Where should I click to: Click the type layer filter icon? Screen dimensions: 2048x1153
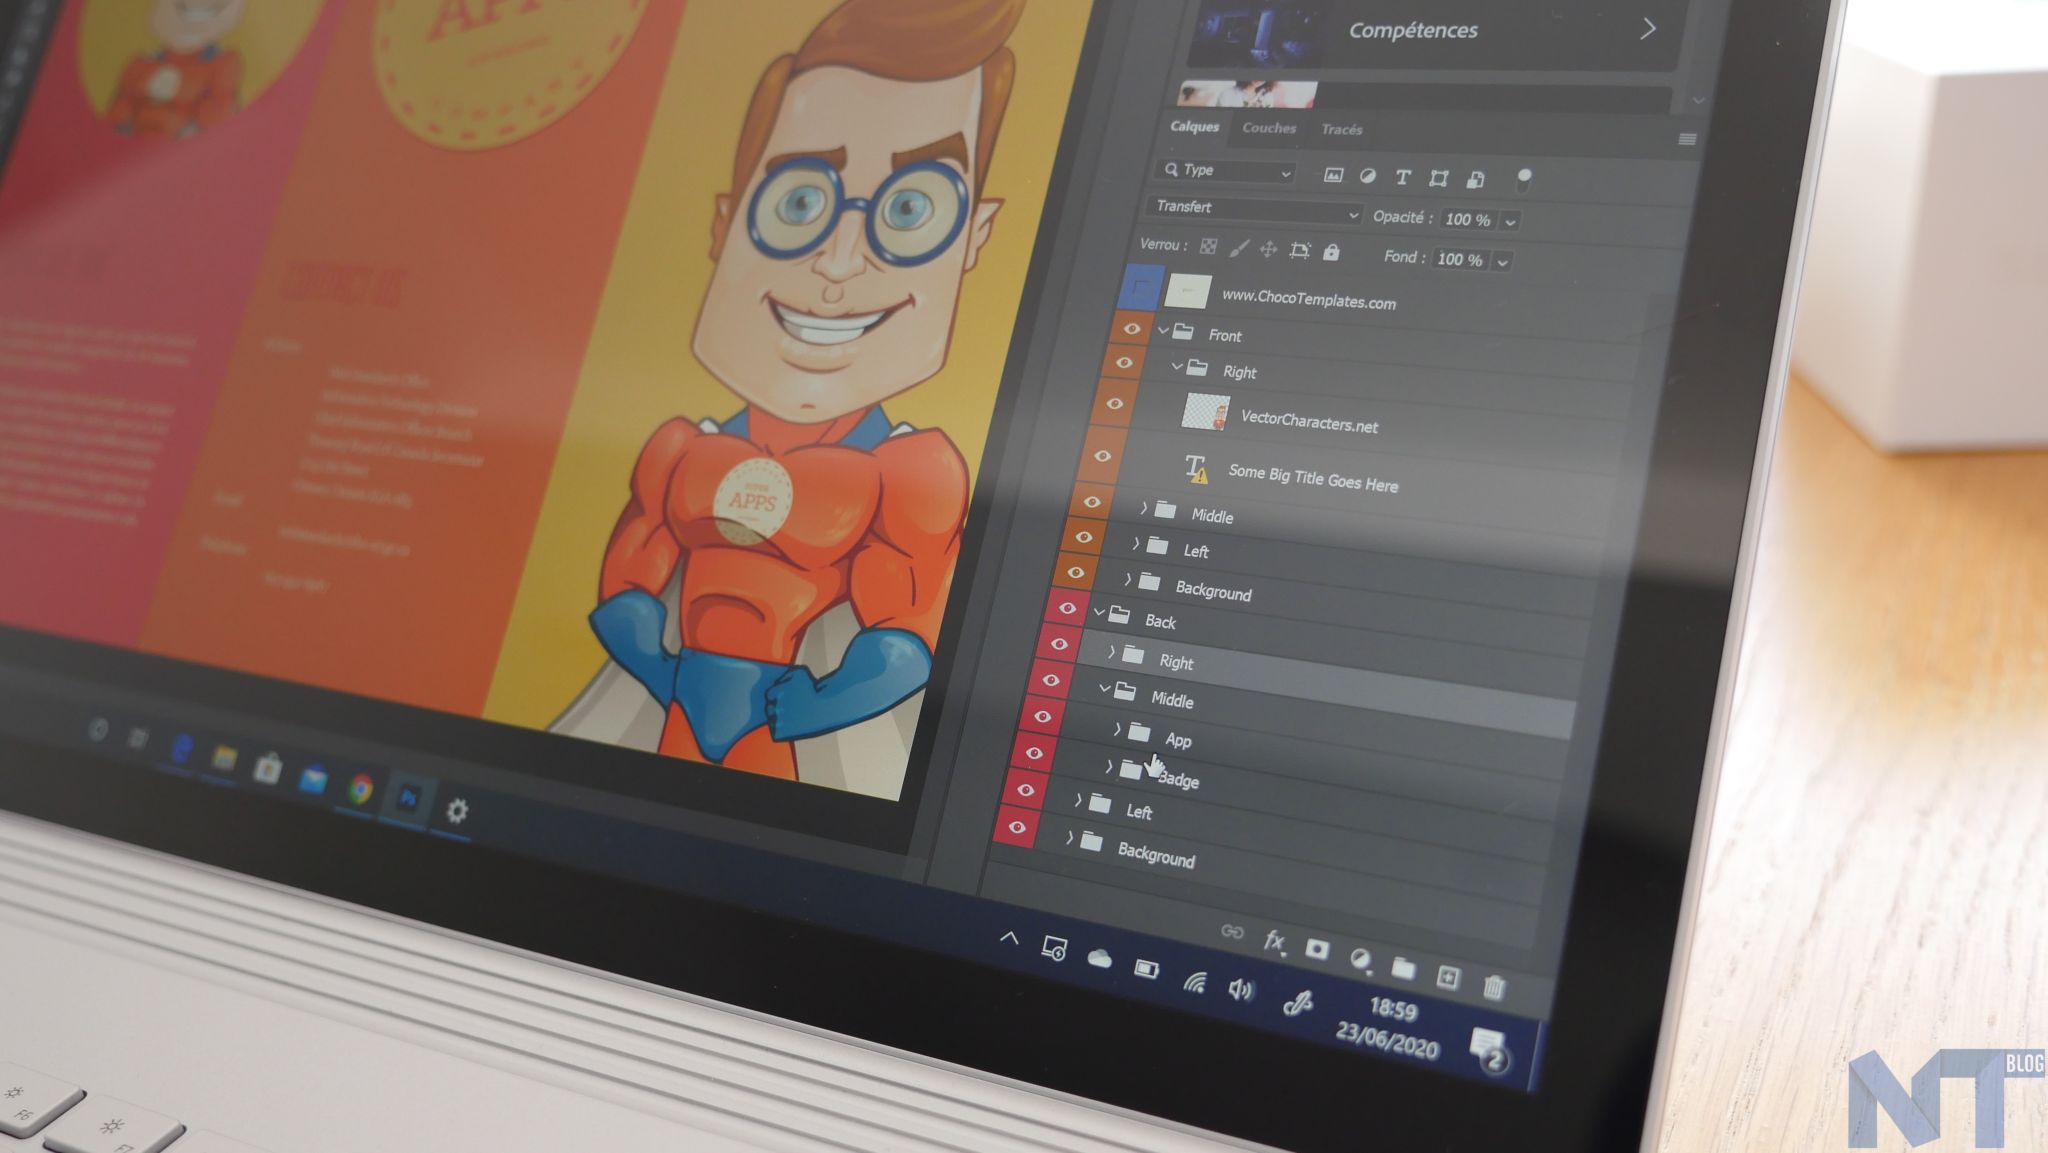[x=1402, y=177]
